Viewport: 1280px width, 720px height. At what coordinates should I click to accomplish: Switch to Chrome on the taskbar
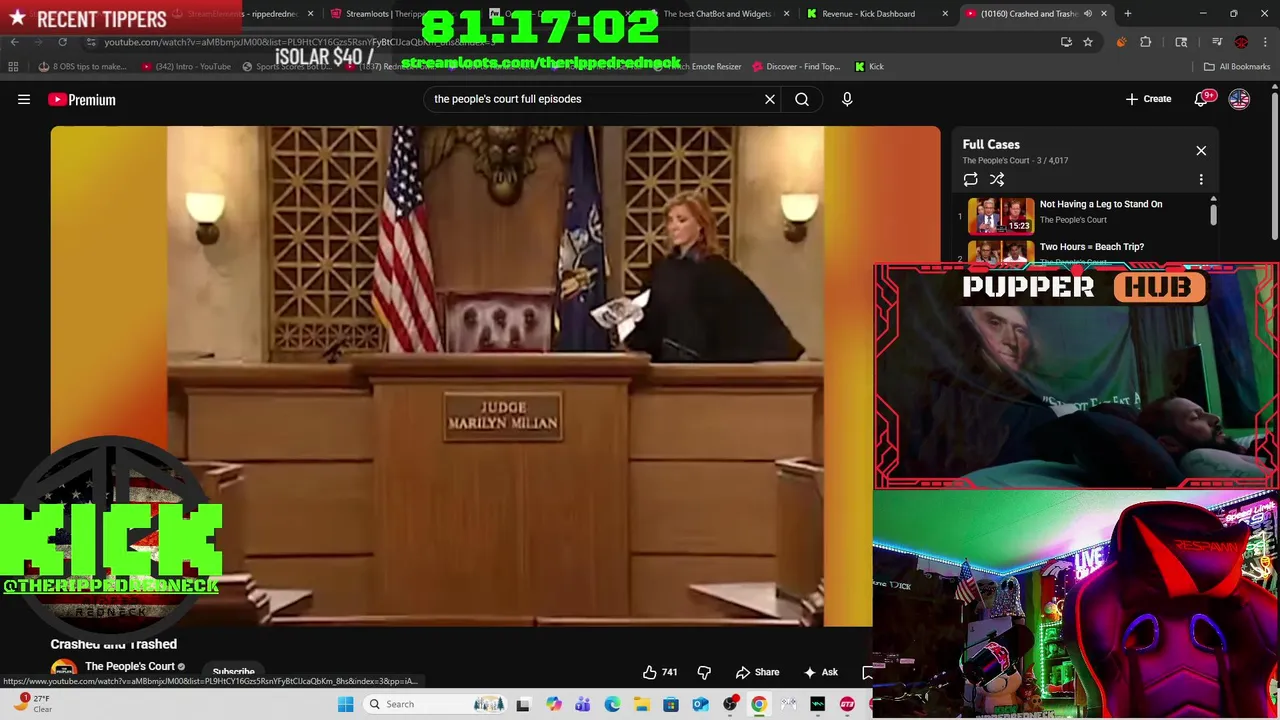pos(759,704)
